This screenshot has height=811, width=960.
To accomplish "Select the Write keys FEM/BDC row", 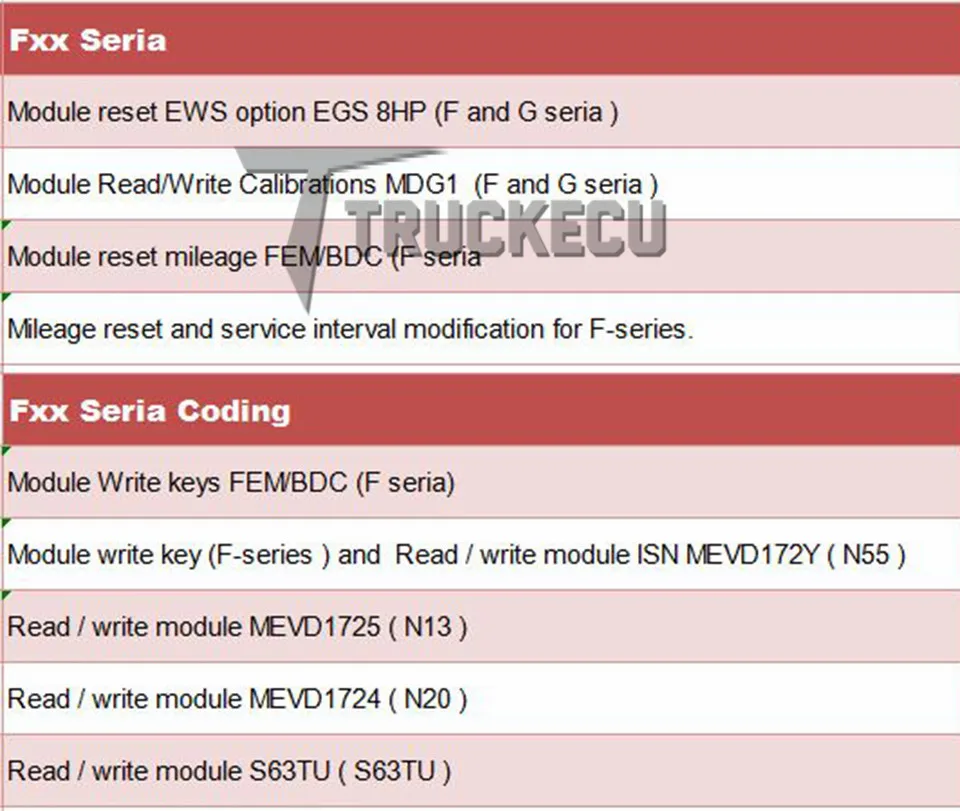I will [x=481, y=482].
